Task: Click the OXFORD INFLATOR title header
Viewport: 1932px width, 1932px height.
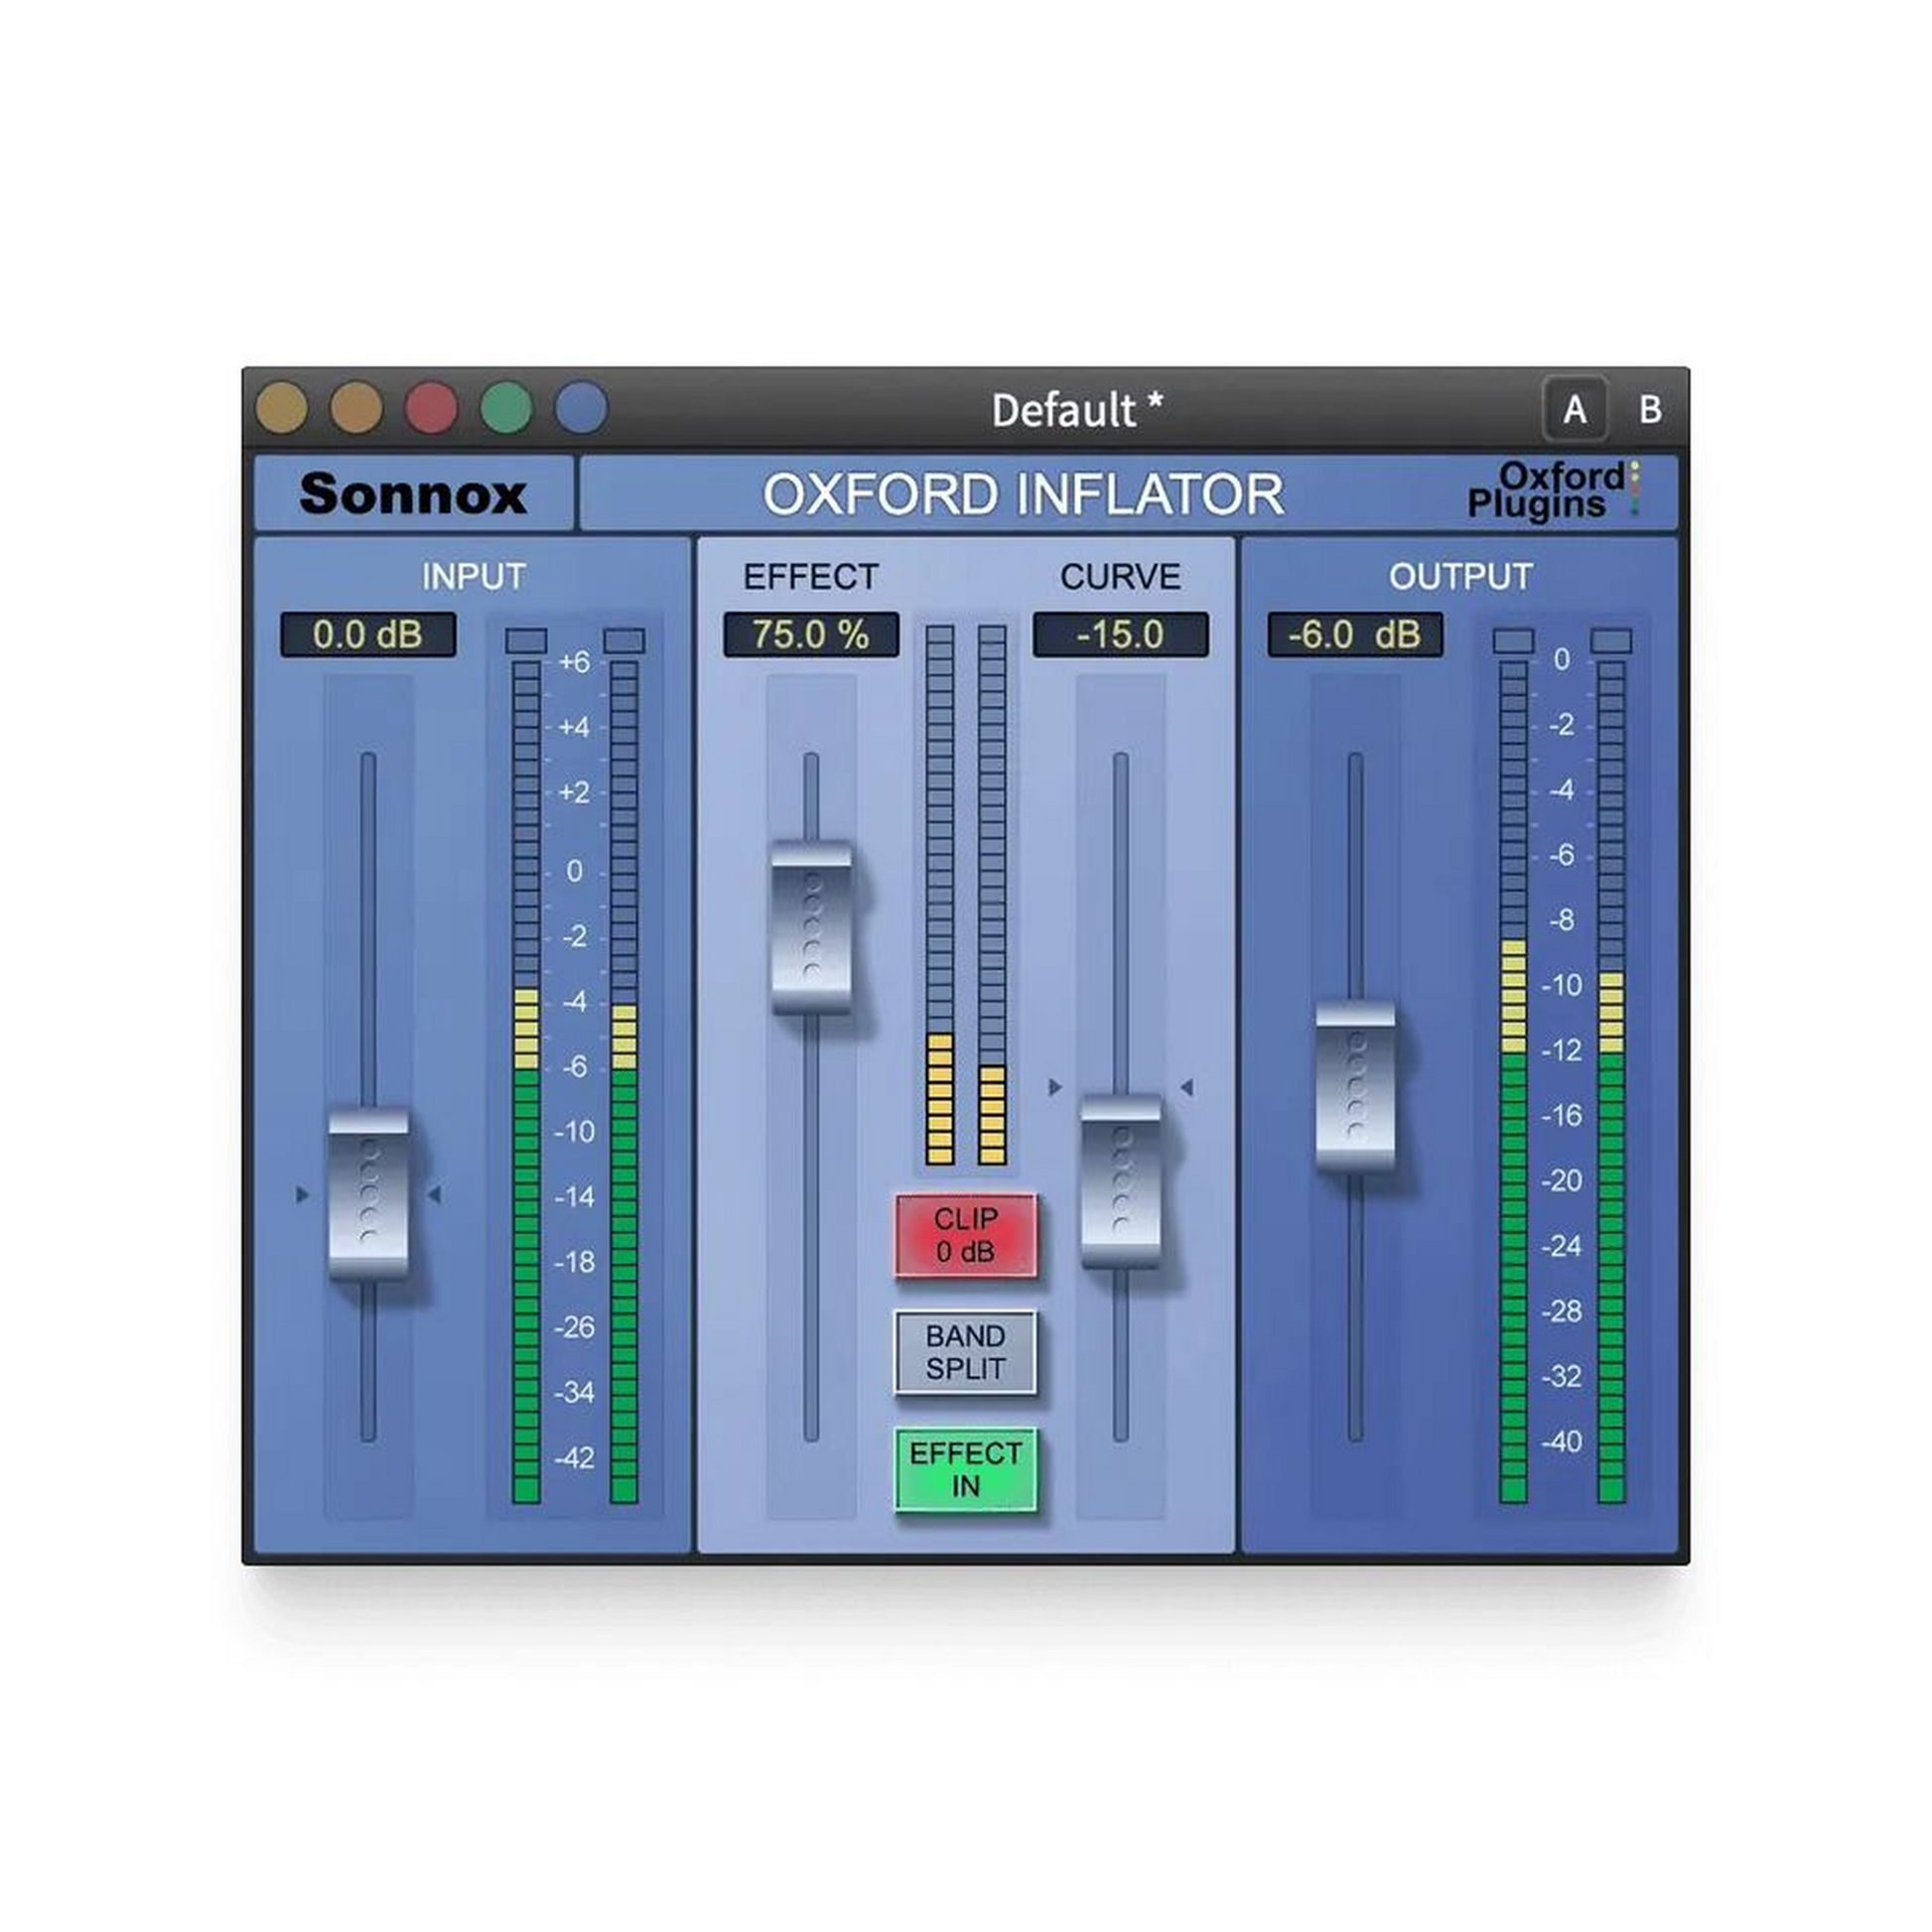Action: point(1024,494)
